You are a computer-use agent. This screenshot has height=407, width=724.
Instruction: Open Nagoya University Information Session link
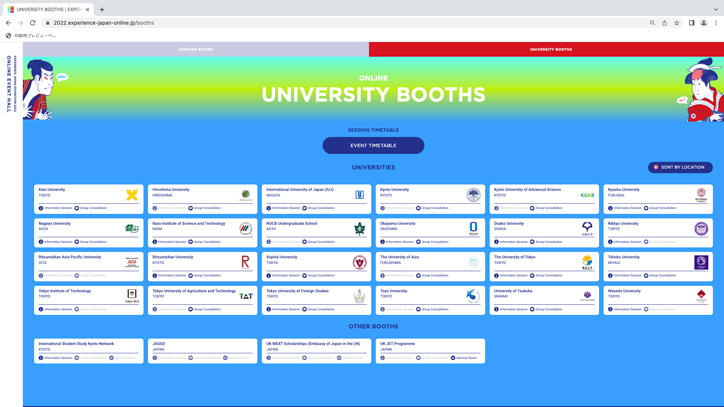(x=56, y=242)
